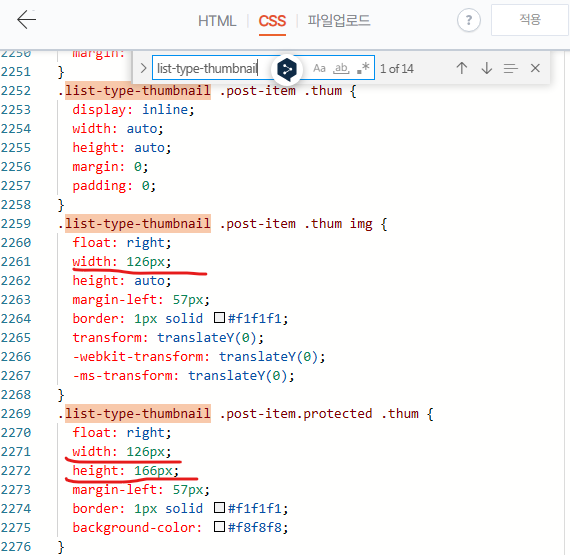This screenshot has height=555, width=570.
Task: Expand the replace field chevron in find widget
Action: [143, 68]
